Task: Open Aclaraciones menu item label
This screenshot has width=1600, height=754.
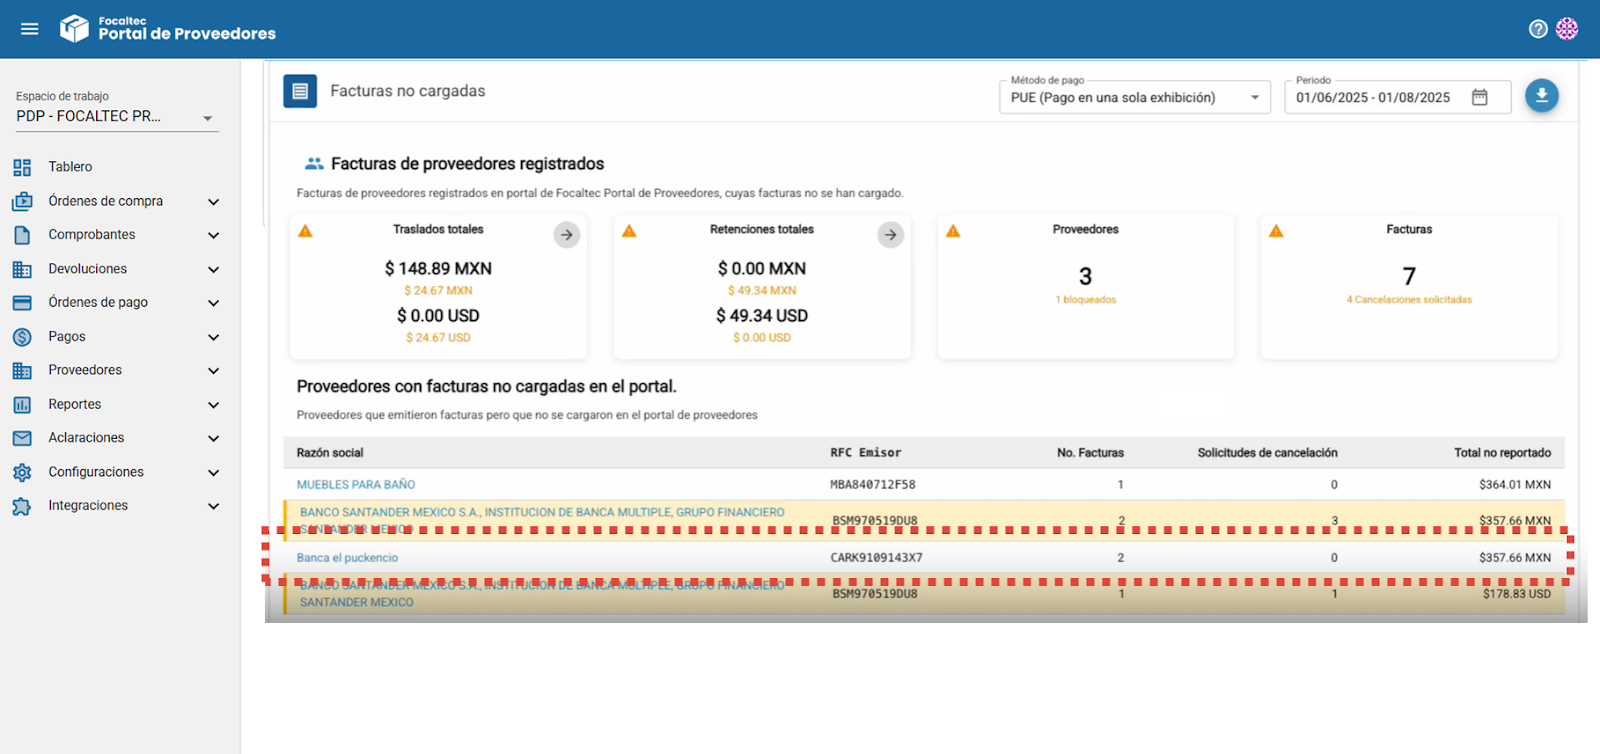Action: click(87, 438)
